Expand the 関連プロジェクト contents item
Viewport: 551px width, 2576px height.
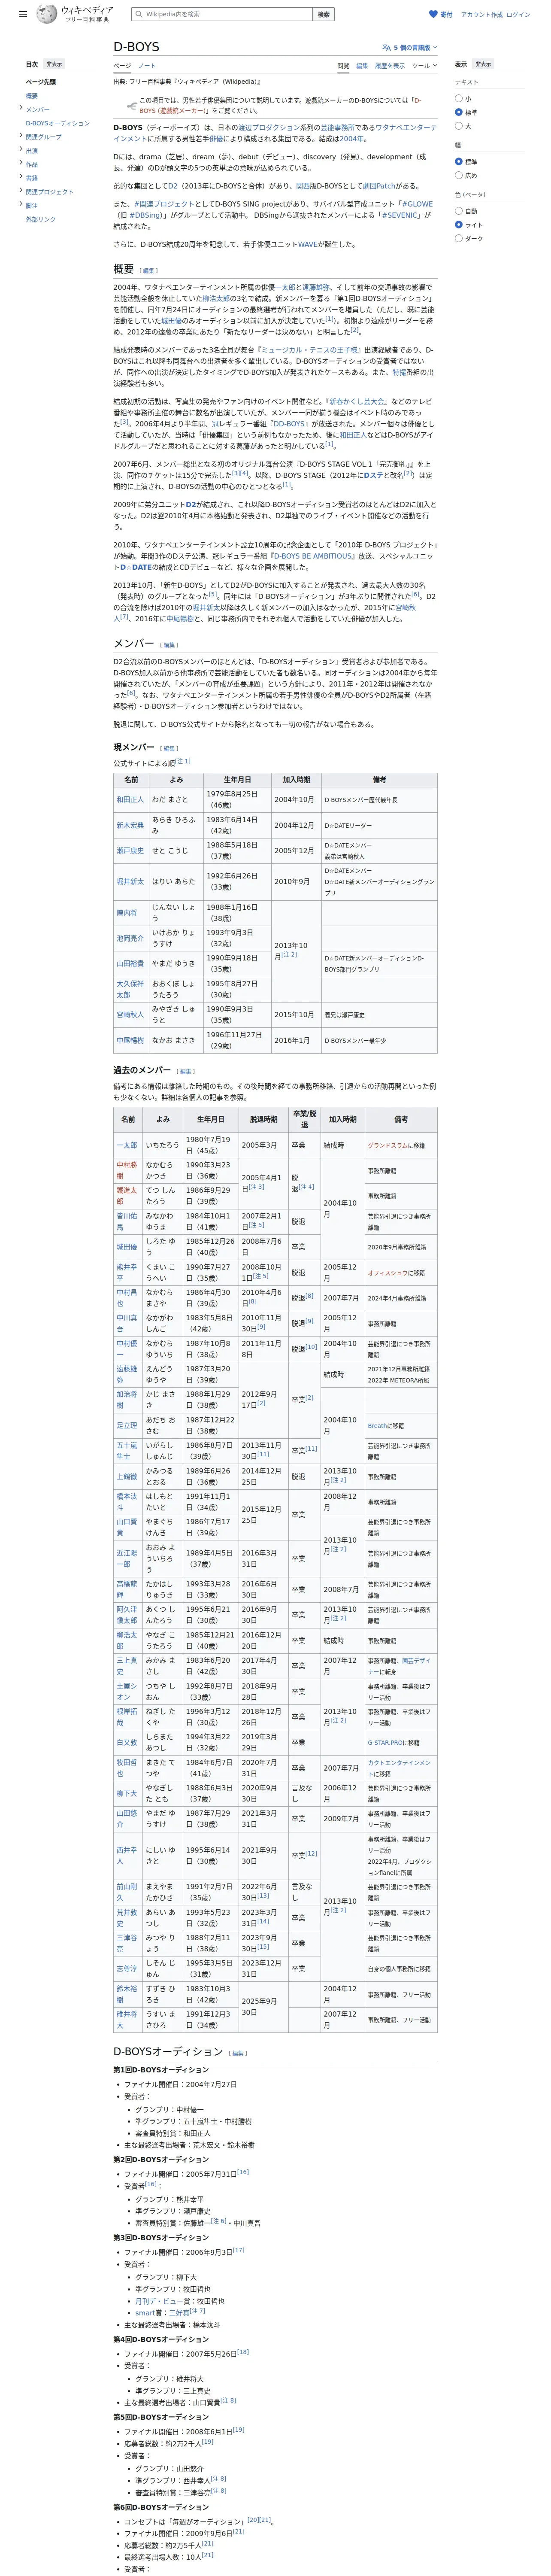(x=20, y=191)
